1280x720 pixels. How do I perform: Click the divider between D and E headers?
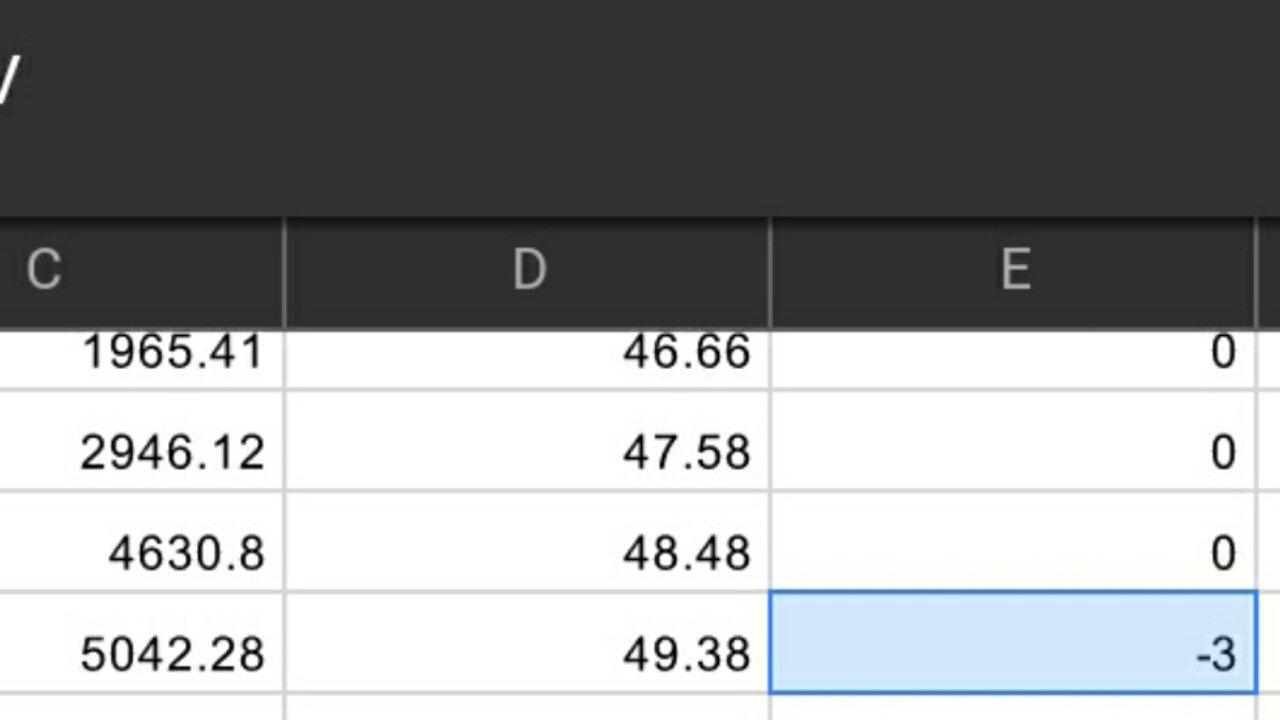771,272
